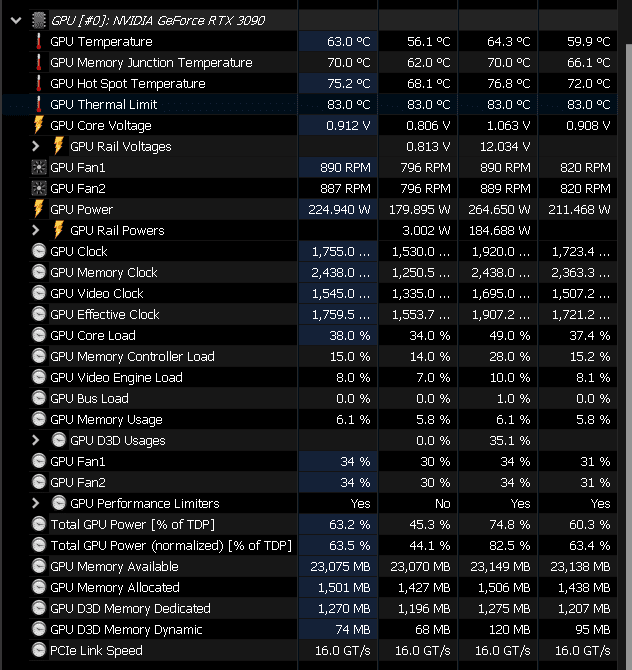Click the thermometer icon for GPU Temperature

(39, 41)
